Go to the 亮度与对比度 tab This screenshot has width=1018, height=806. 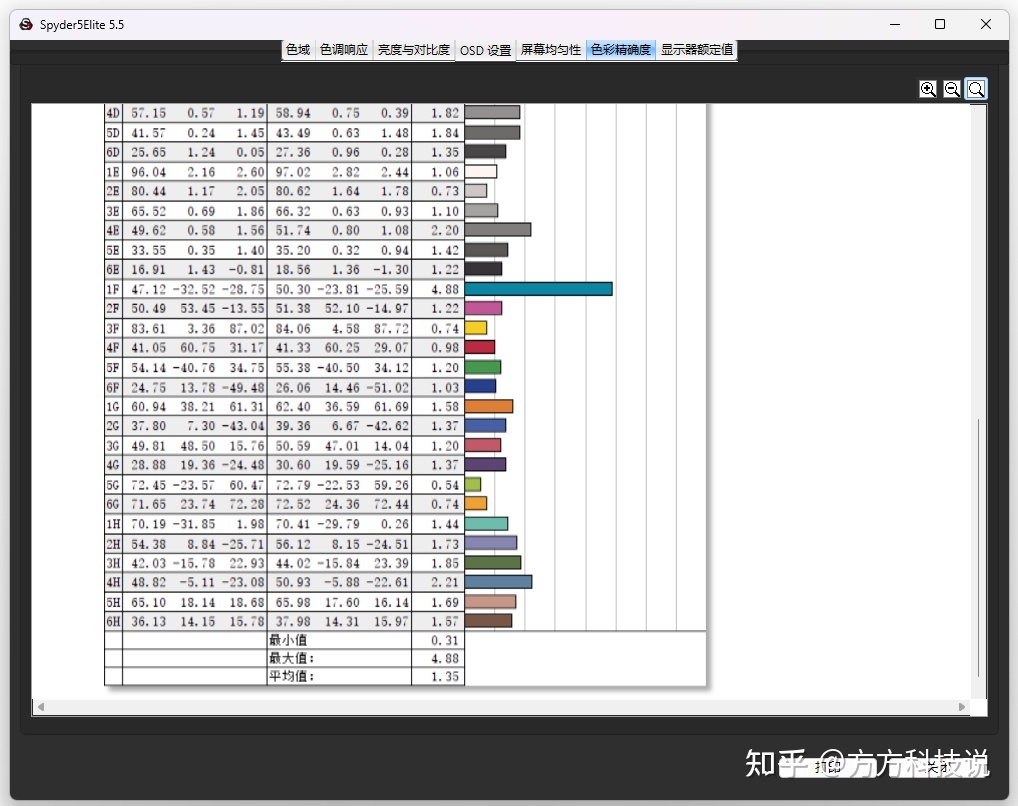click(414, 50)
